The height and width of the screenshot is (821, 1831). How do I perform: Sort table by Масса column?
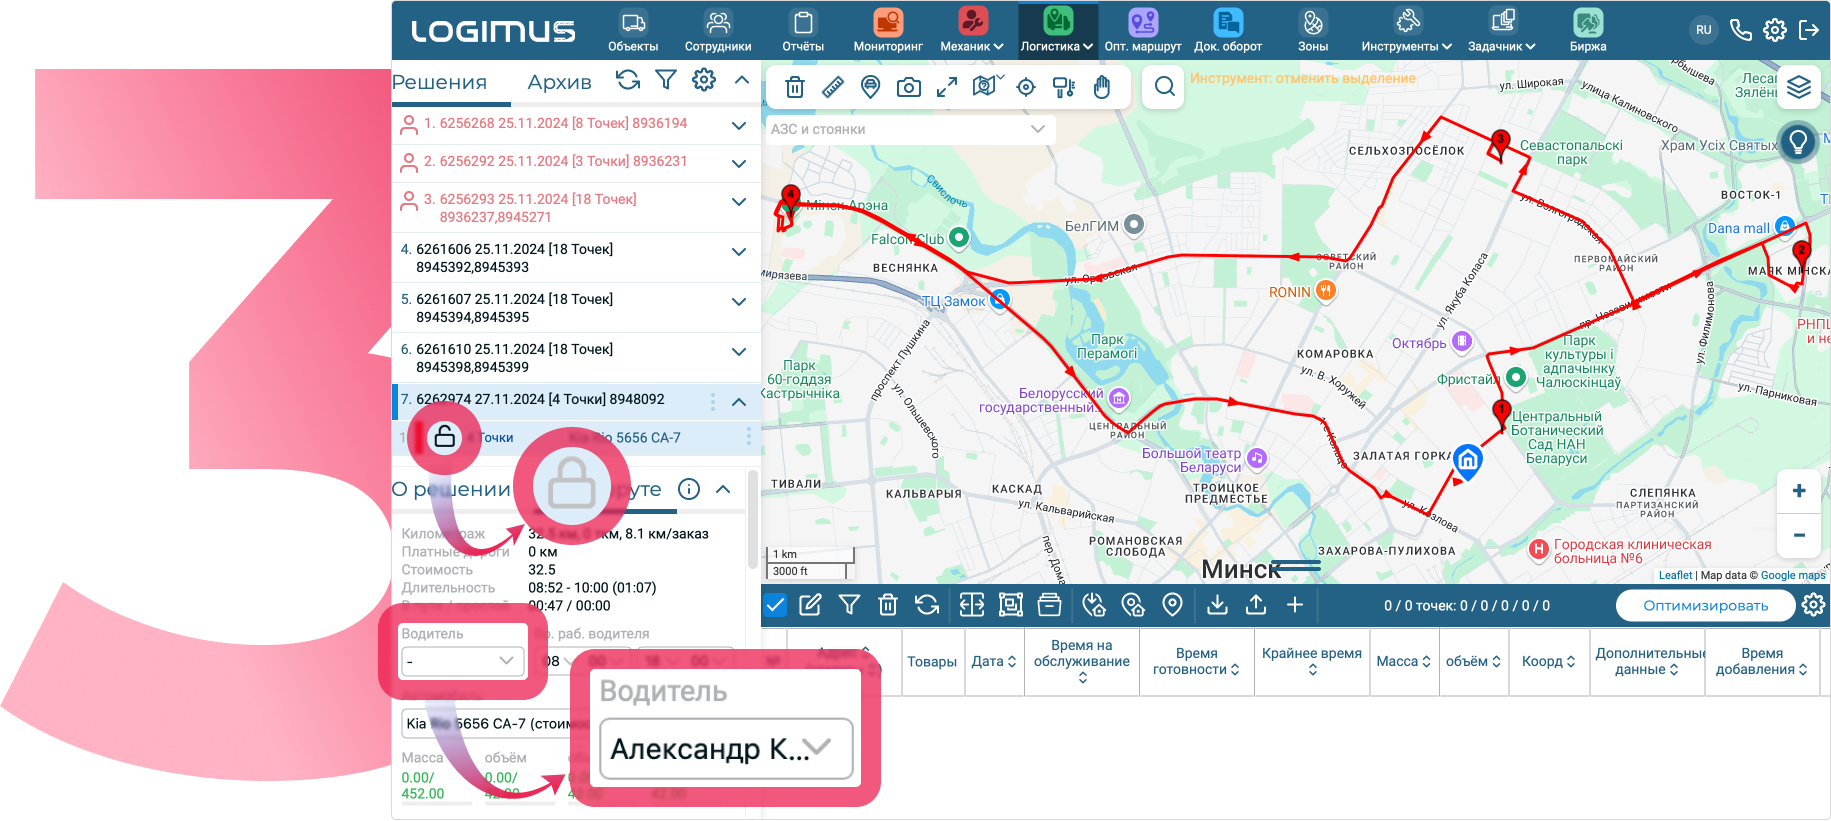1404,661
